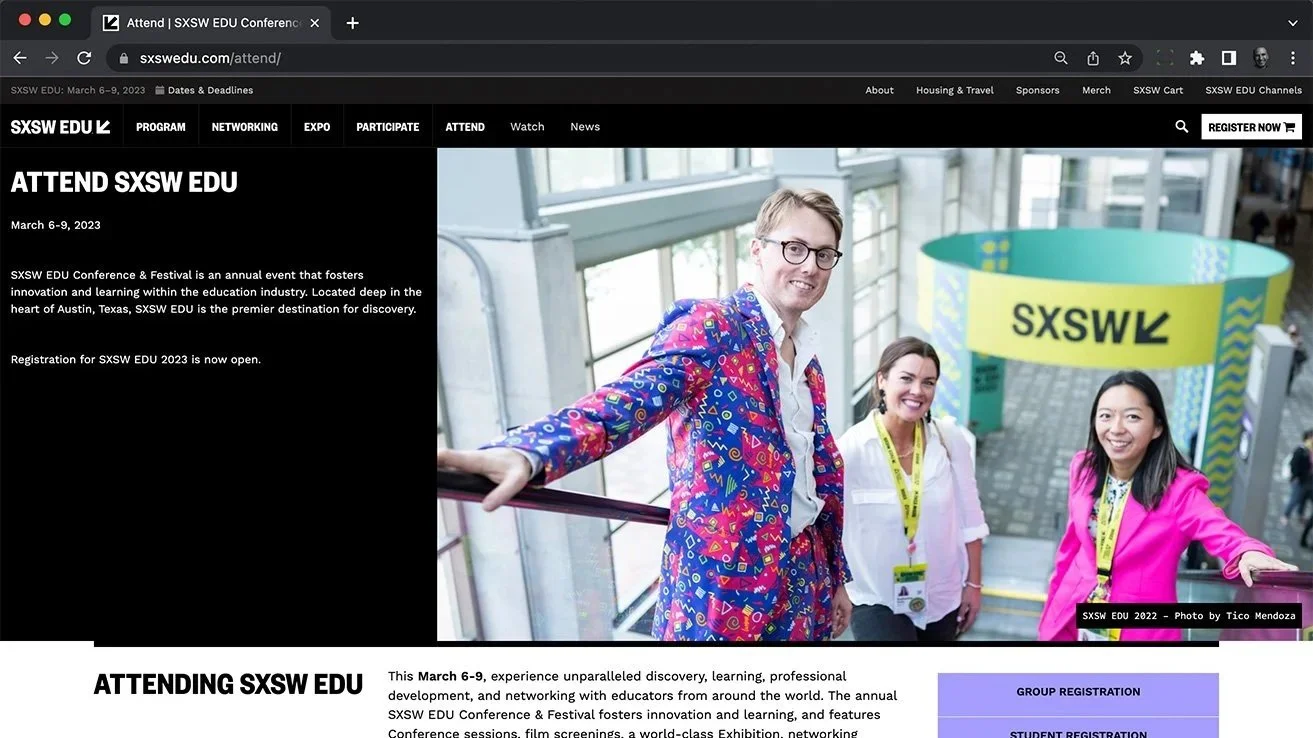Click the macOS green fullscreen window button

tap(65, 20)
